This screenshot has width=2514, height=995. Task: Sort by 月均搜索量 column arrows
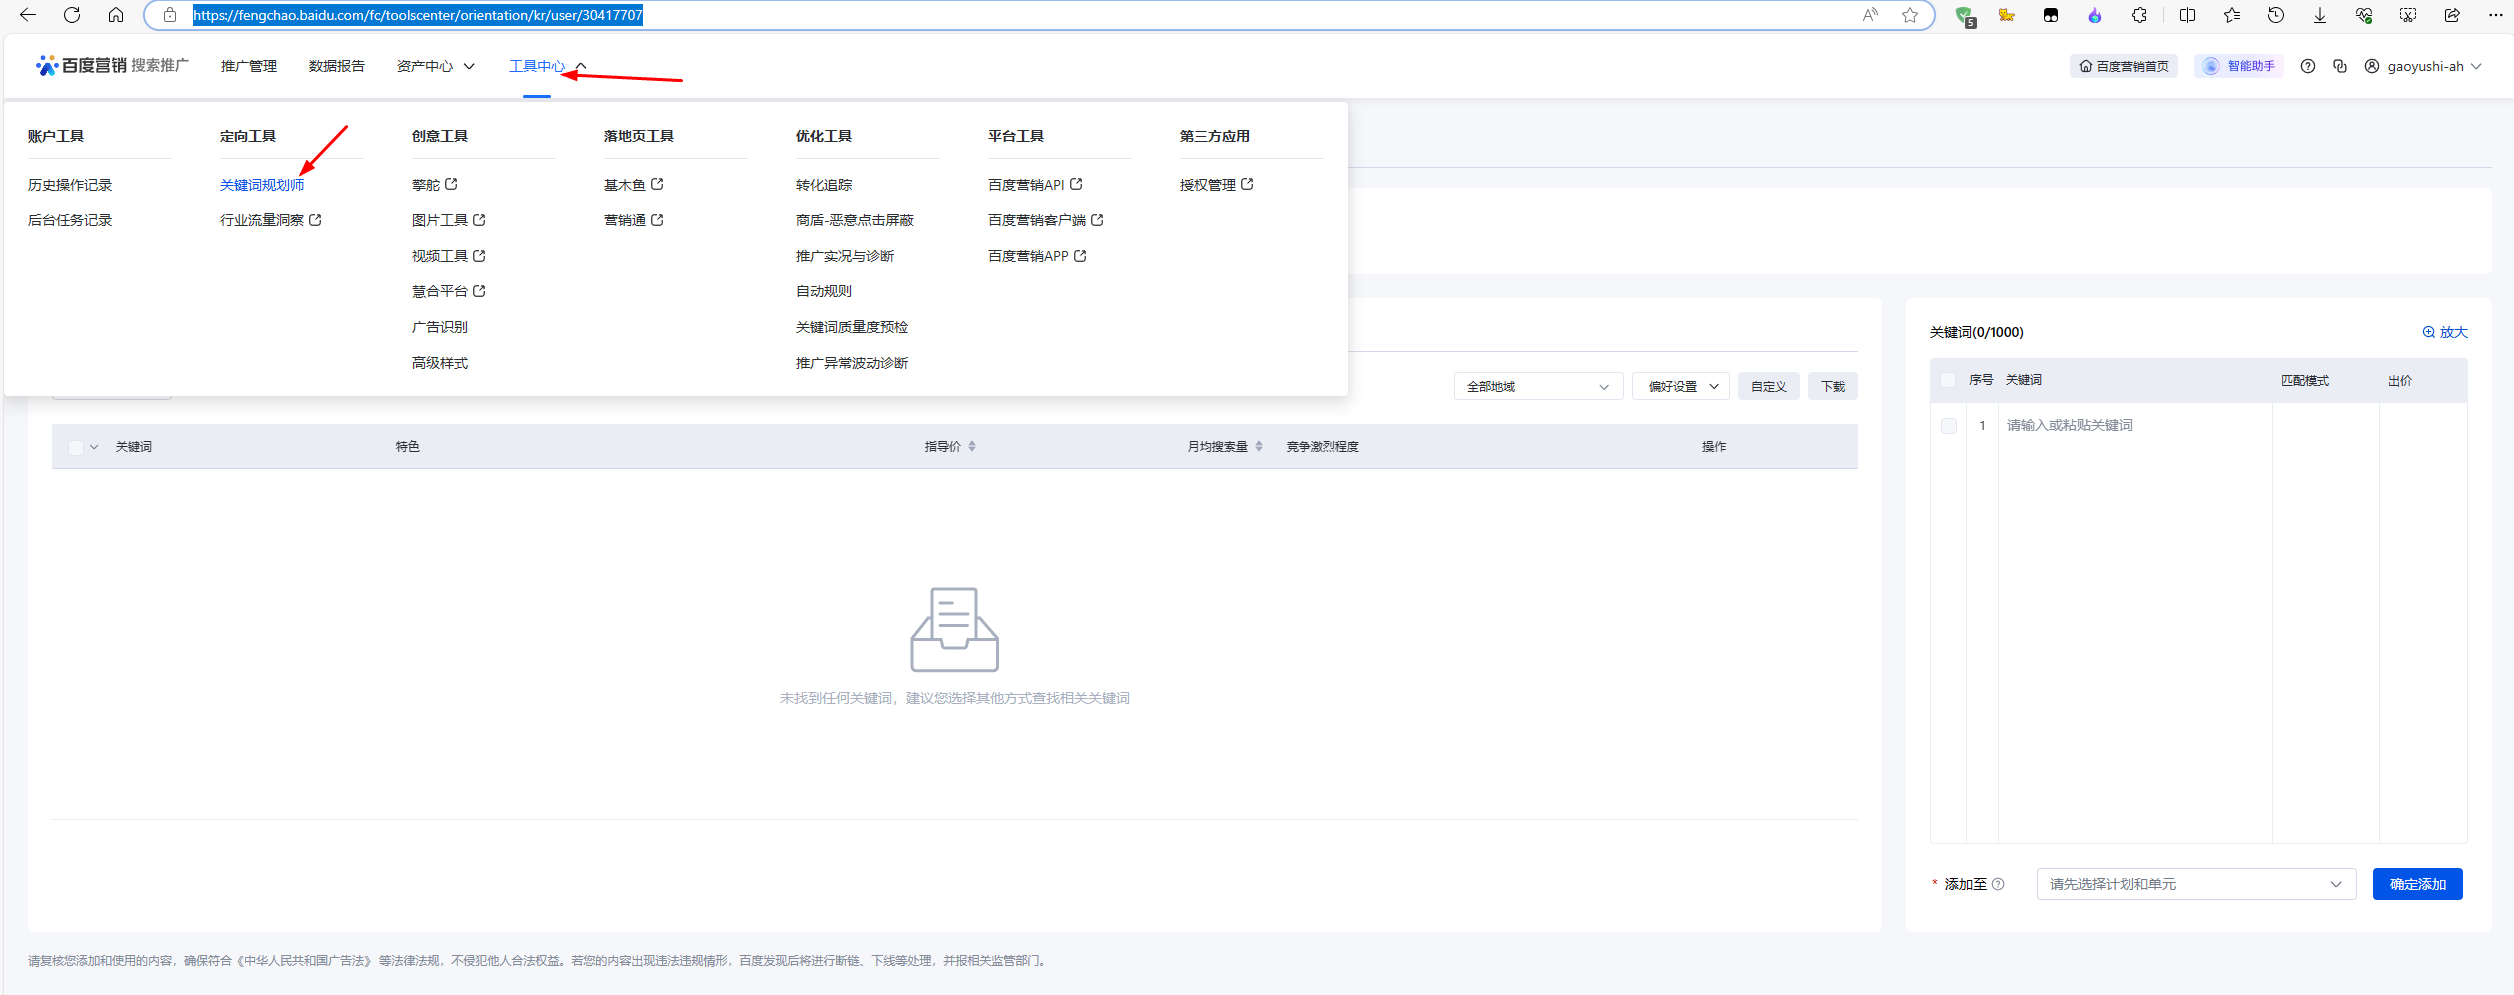(1259, 446)
